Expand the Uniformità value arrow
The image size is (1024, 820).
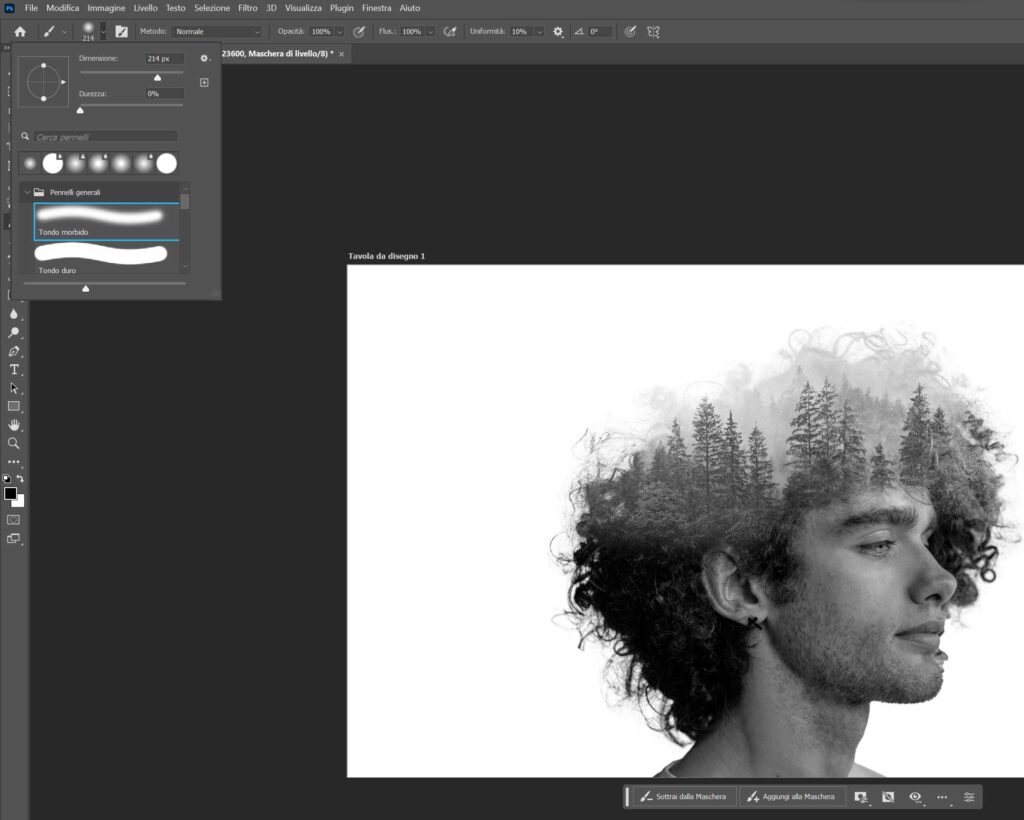pos(539,31)
